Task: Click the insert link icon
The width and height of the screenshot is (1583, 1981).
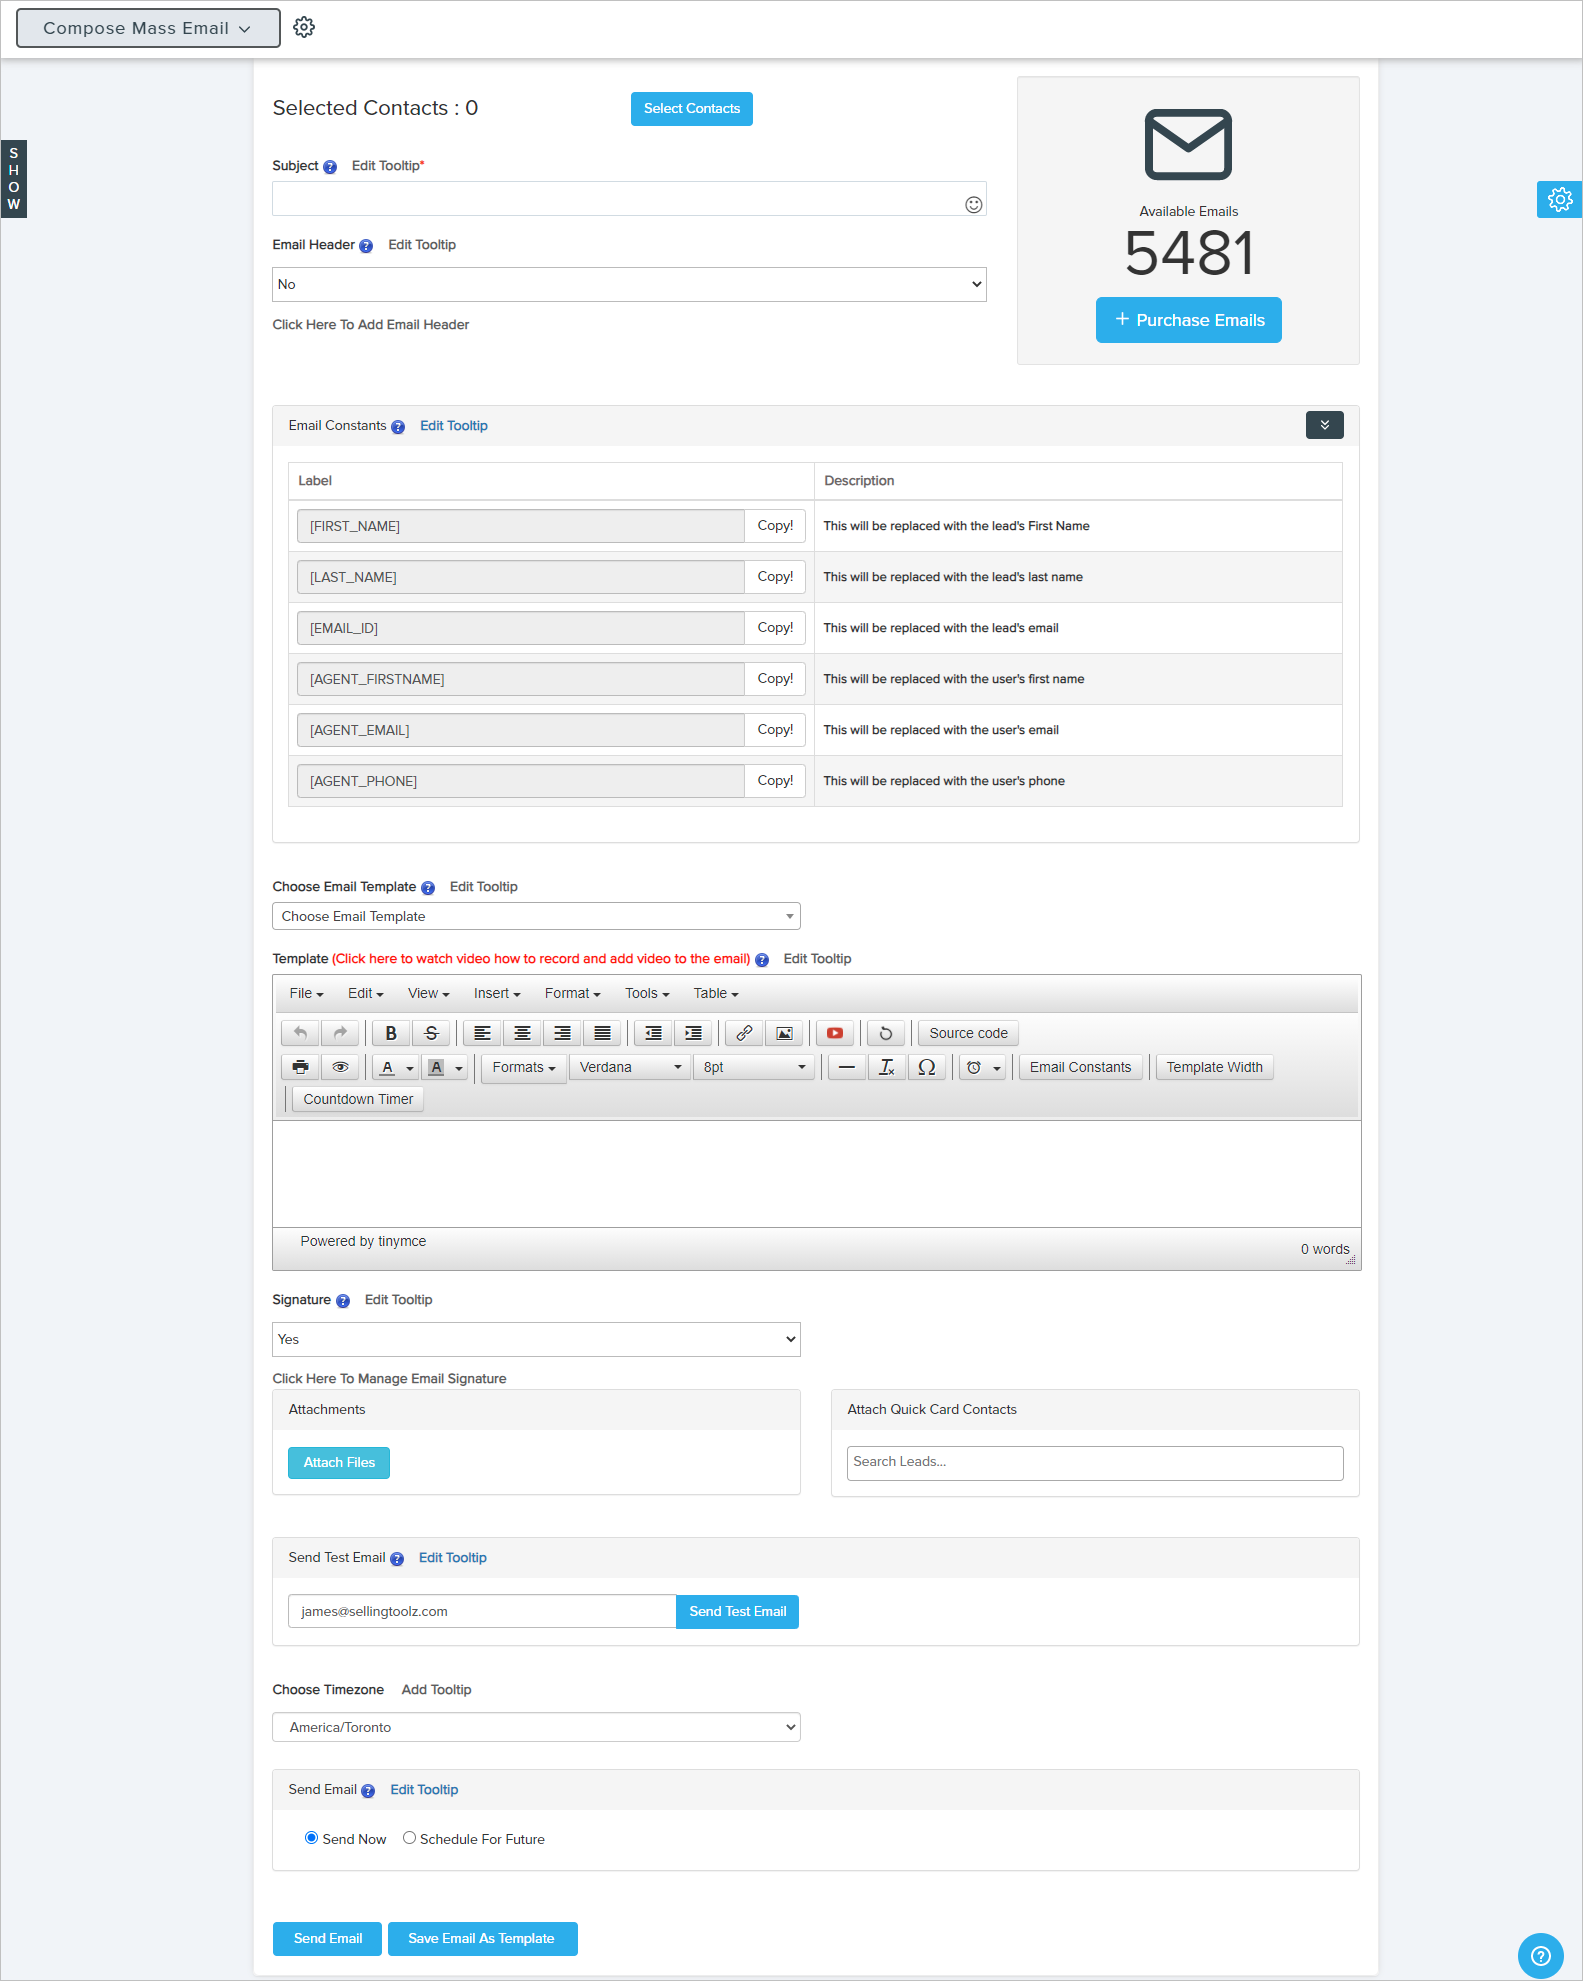Action: [744, 1033]
